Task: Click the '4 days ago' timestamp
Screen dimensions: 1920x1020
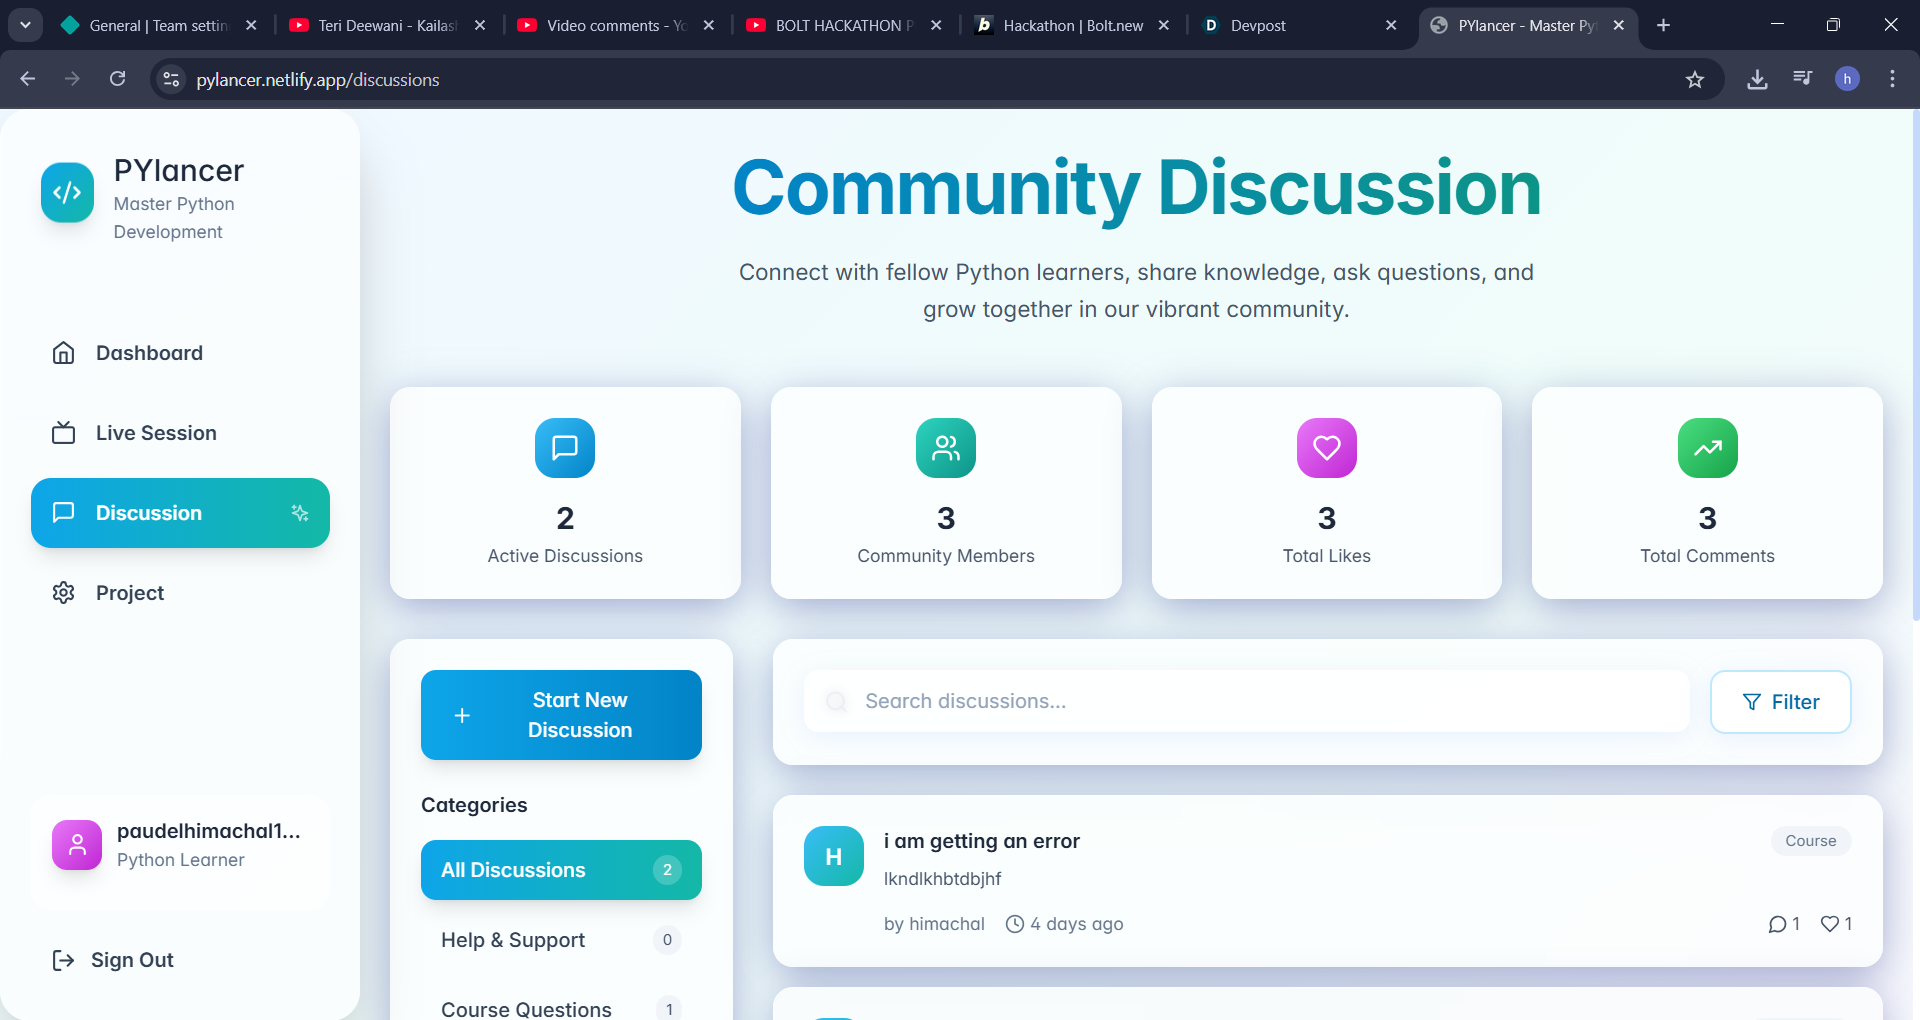Action: click(1077, 924)
